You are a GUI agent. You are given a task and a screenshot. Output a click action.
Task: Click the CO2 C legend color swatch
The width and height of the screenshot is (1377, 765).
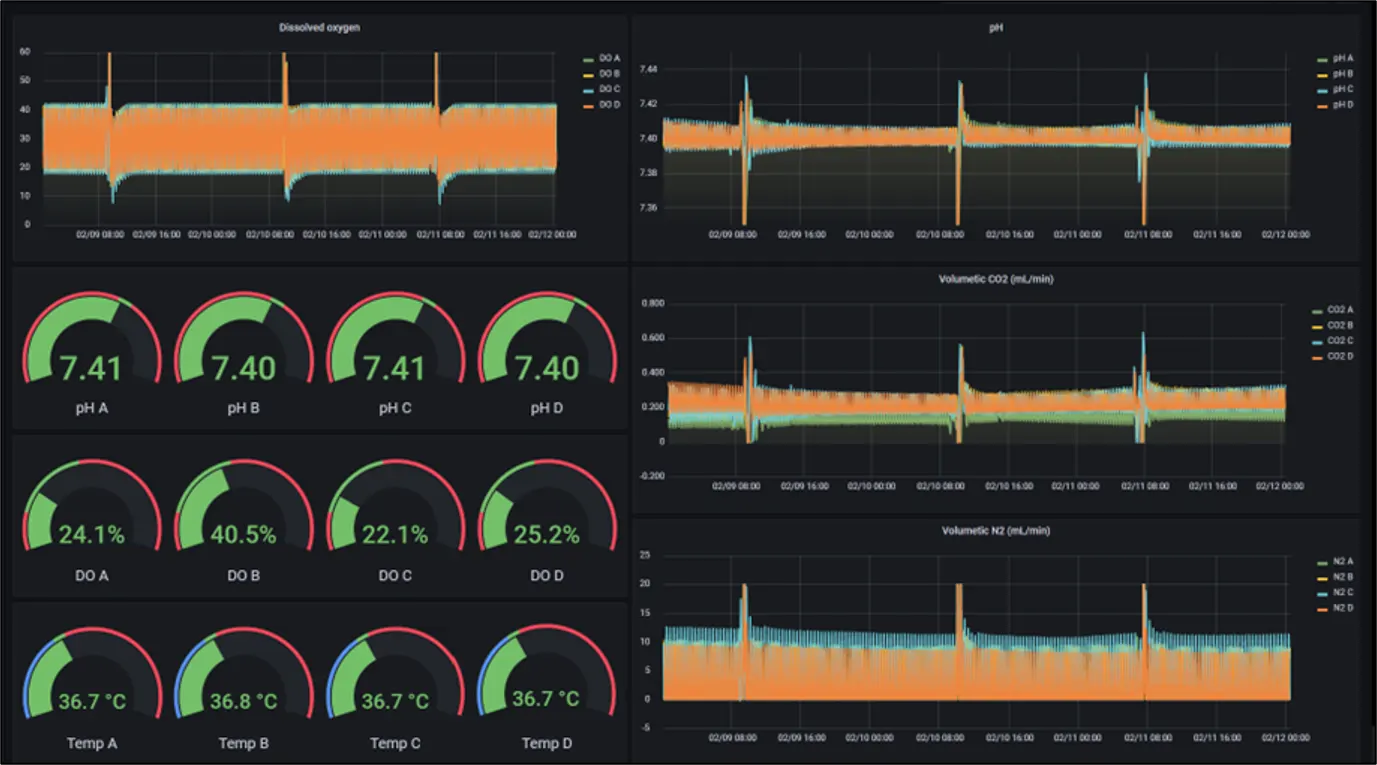point(1317,341)
